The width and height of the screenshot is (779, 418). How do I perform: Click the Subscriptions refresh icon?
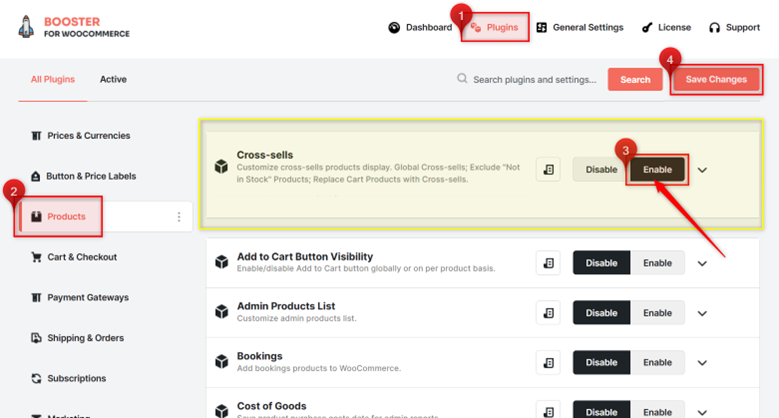(x=36, y=378)
